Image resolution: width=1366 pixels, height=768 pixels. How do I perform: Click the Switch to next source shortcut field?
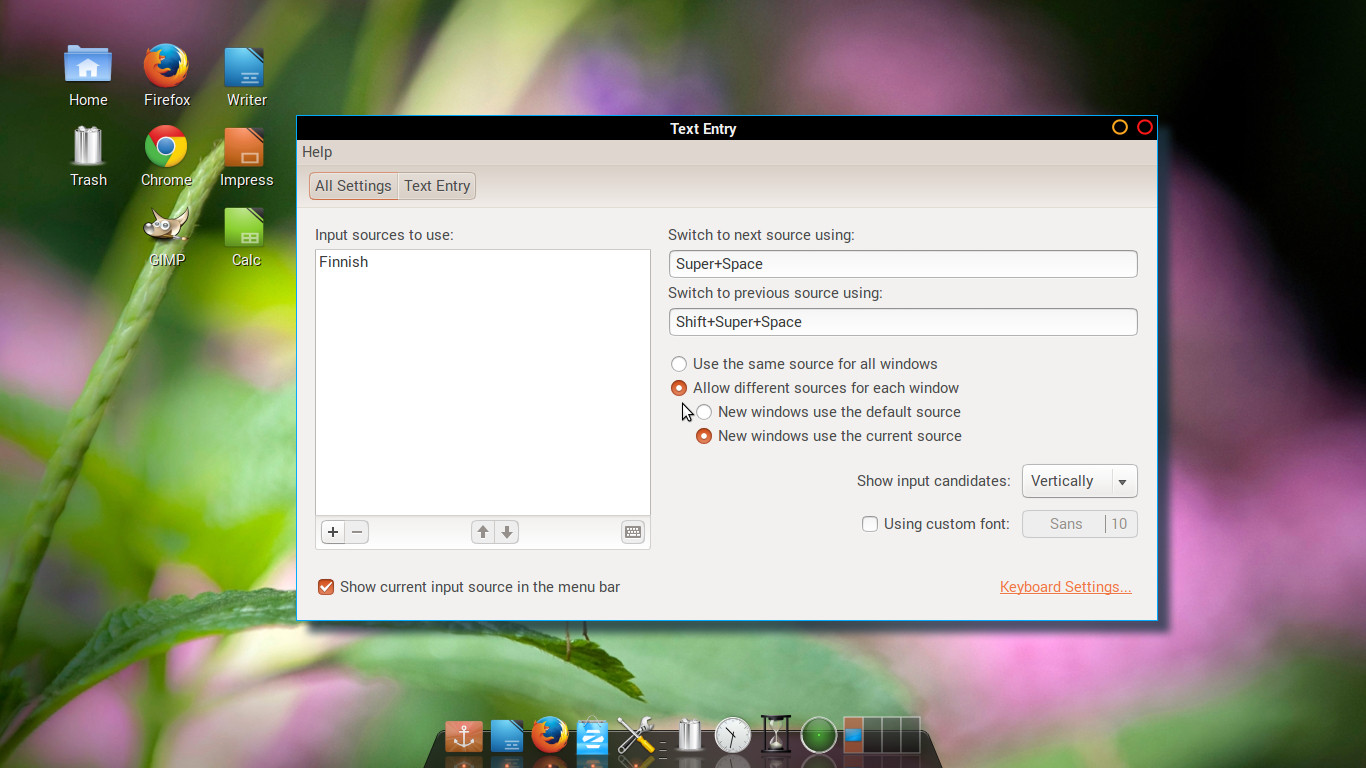tap(902, 264)
